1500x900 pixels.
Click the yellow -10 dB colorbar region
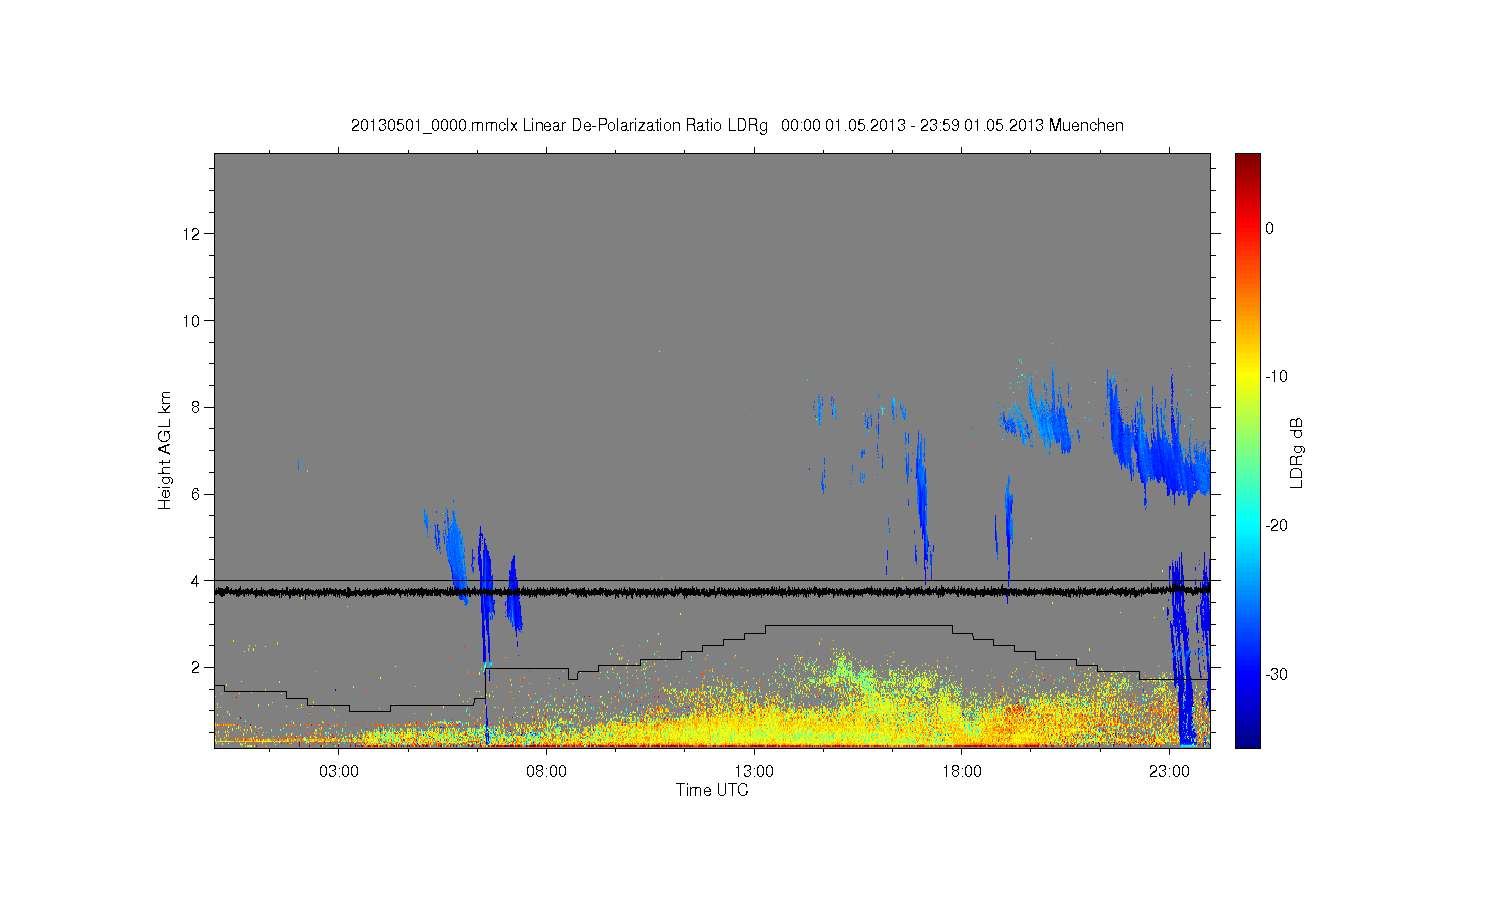pyautogui.click(x=1247, y=377)
